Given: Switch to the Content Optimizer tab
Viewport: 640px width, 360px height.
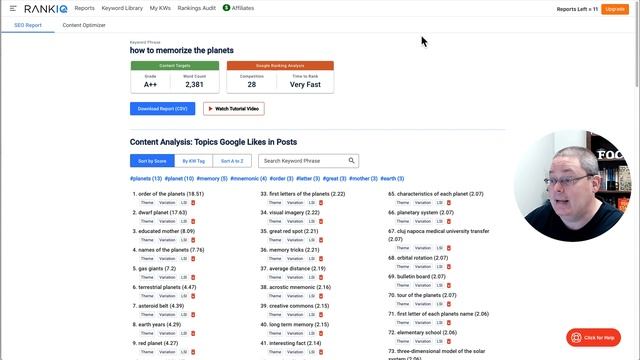Looking at the screenshot, I should click(84, 25).
